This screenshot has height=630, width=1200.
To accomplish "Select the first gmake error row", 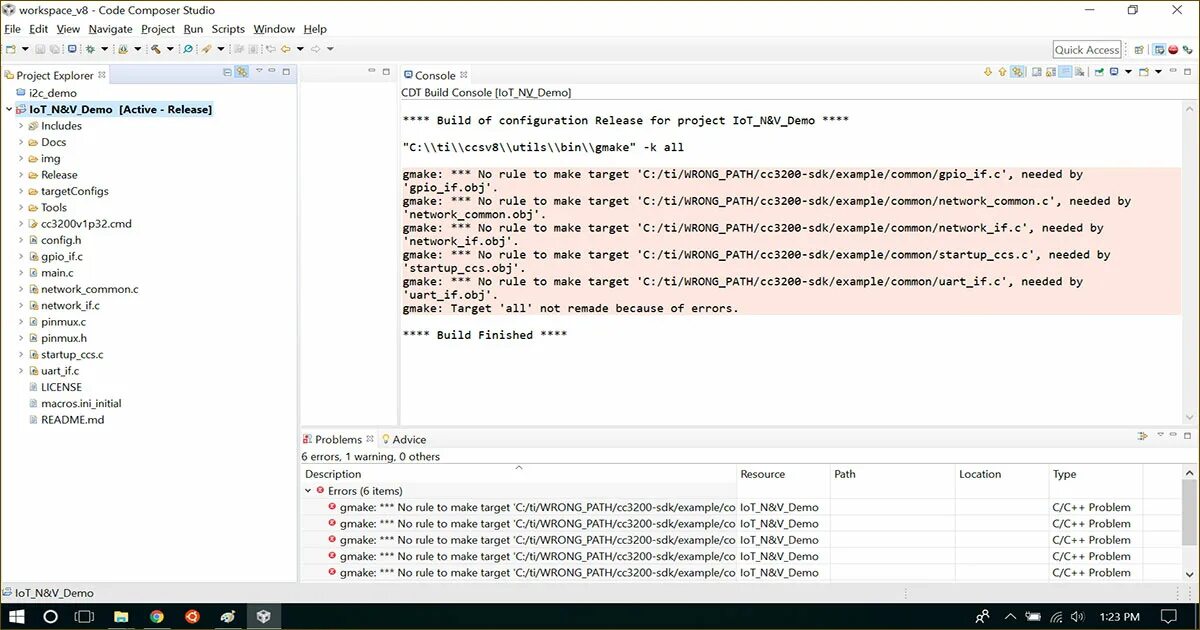I will 740,507.
